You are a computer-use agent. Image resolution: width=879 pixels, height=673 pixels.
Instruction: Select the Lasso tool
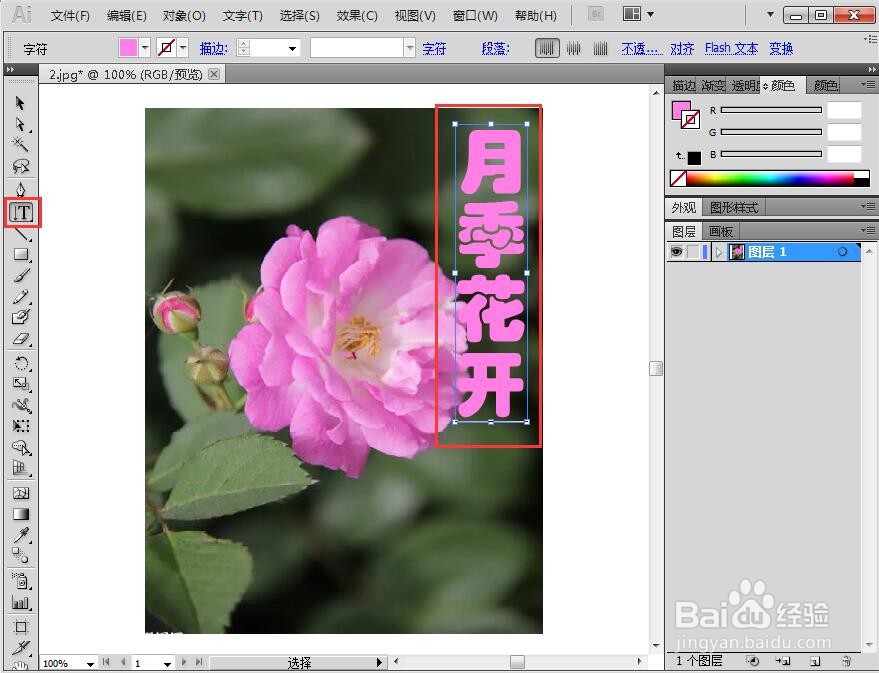tap(20, 166)
